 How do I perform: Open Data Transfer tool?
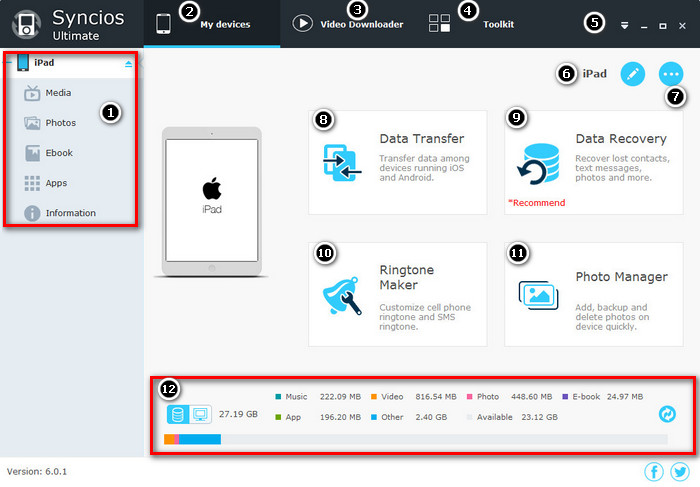click(397, 162)
